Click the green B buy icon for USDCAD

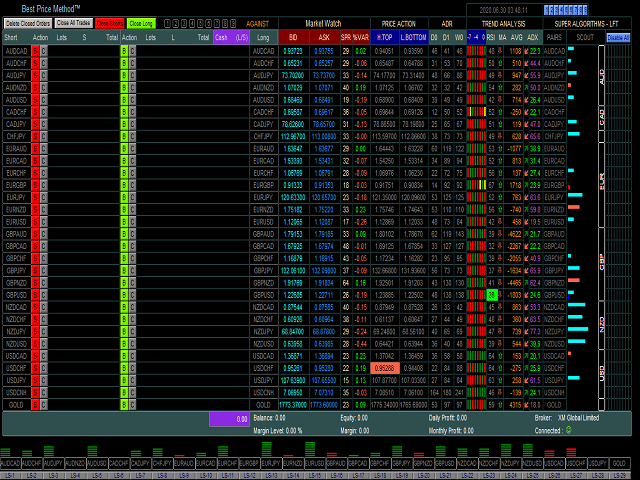pos(124,356)
